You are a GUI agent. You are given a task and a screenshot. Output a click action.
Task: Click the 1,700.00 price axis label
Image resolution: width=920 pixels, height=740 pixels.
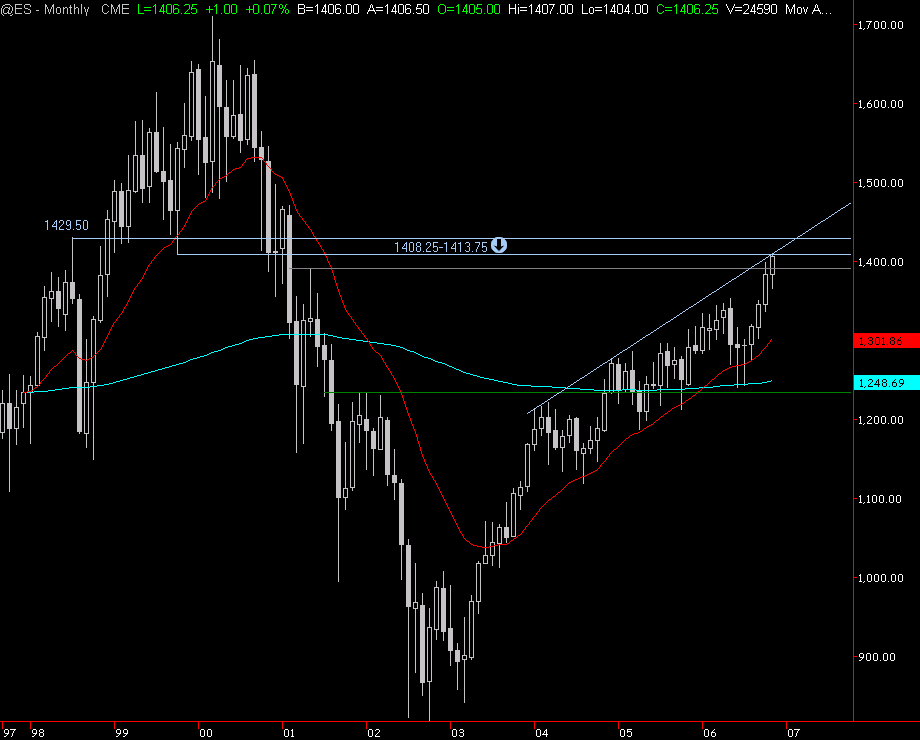pos(881,25)
